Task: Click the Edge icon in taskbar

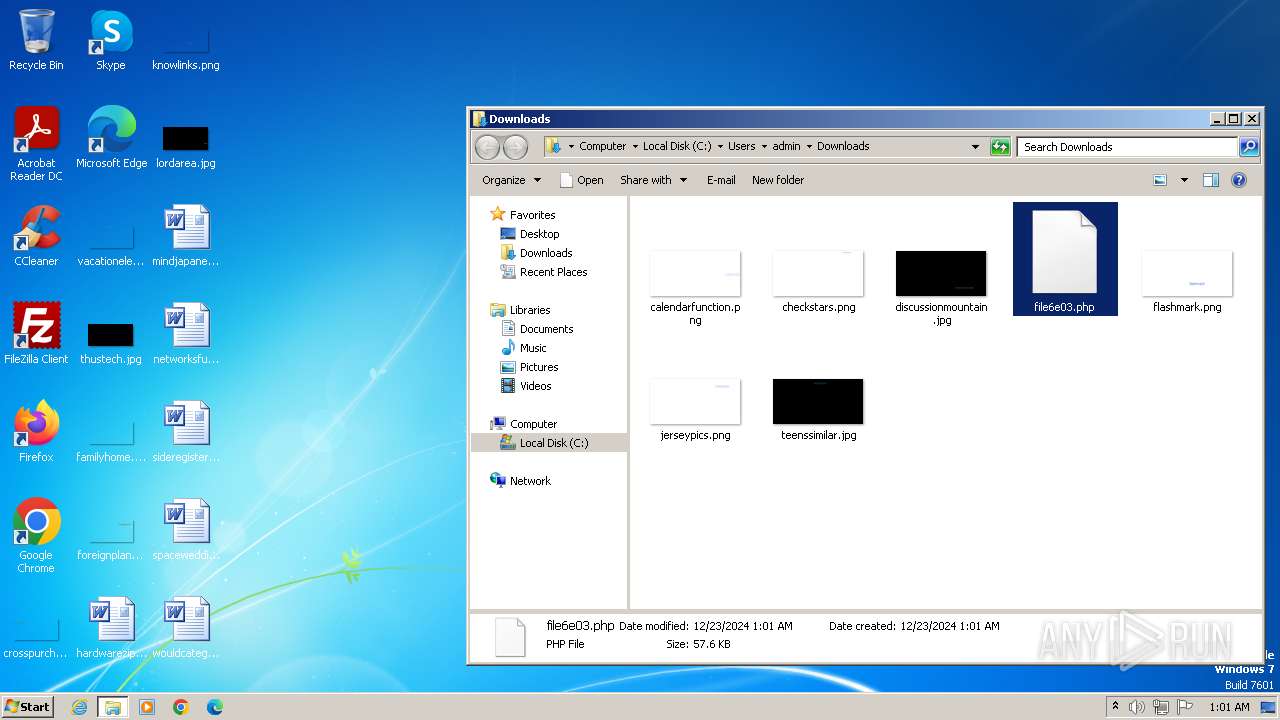Action: [214, 707]
